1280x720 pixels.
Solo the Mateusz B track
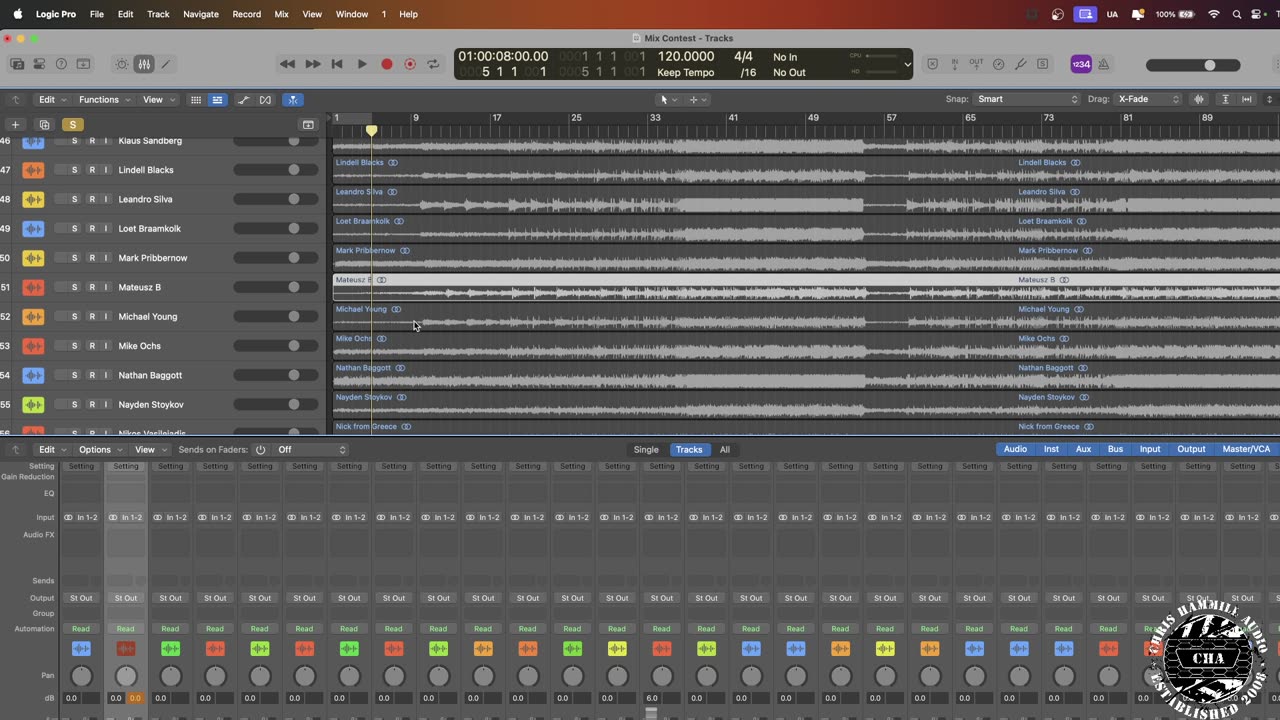pyautogui.click(x=74, y=287)
